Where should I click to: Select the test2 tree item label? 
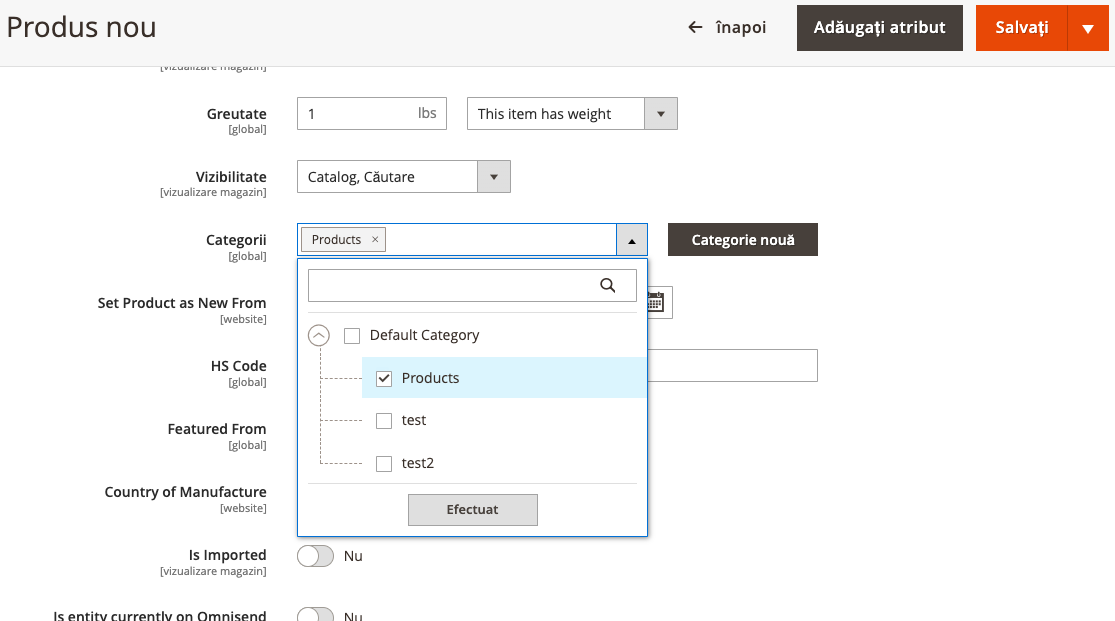(x=417, y=463)
